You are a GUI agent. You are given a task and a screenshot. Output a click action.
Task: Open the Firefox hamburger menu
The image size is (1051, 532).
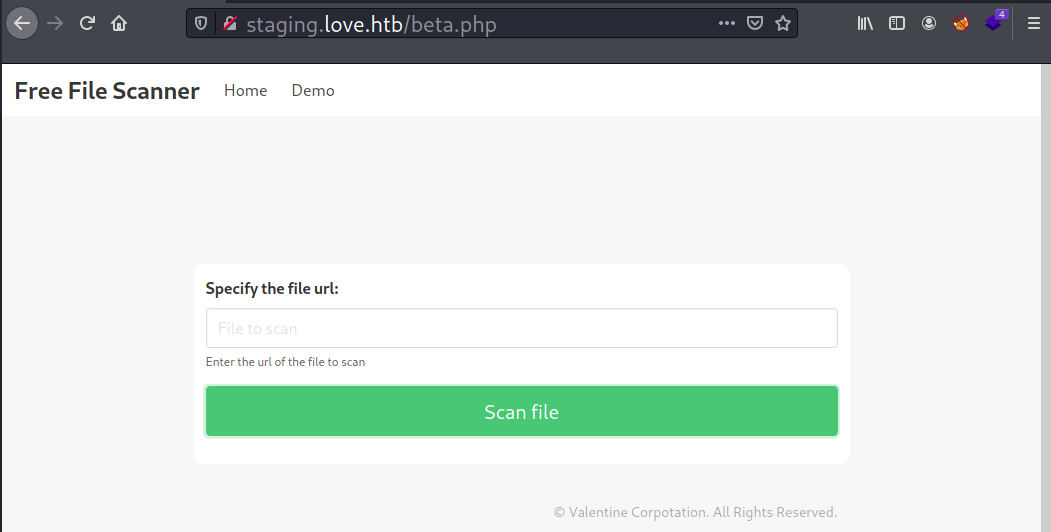[1034, 23]
